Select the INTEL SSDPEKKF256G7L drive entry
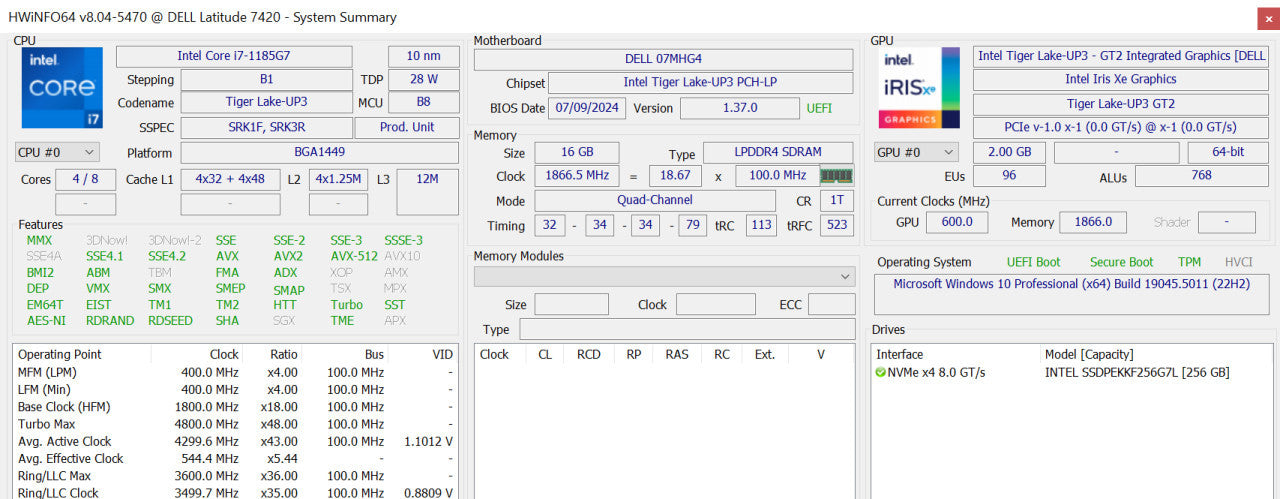Image resolution: width=1280 pixels, height=499 pixels. (1137, 372)
